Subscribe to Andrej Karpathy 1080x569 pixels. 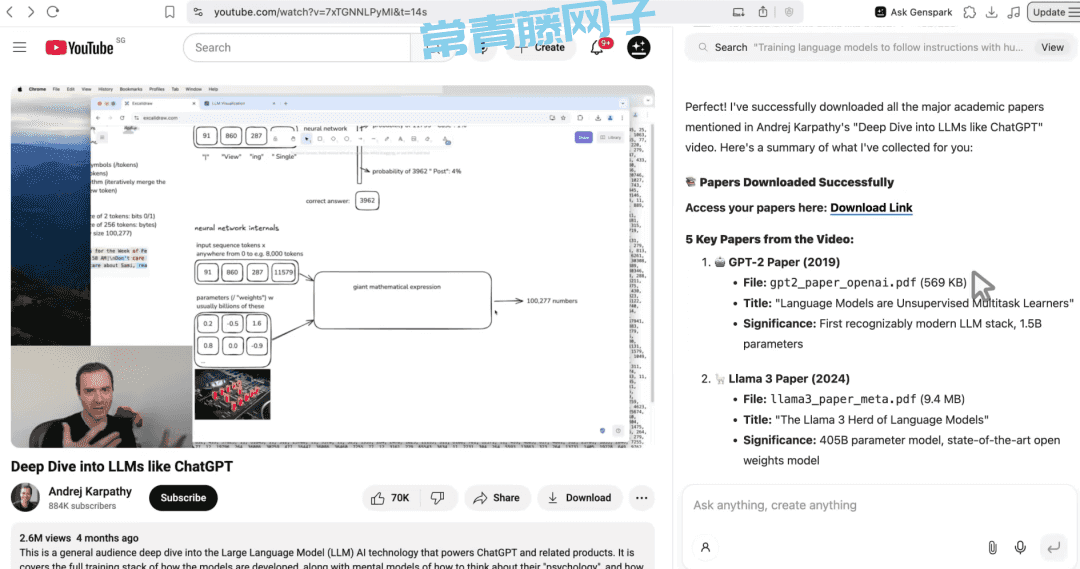(x=183, y=497)
